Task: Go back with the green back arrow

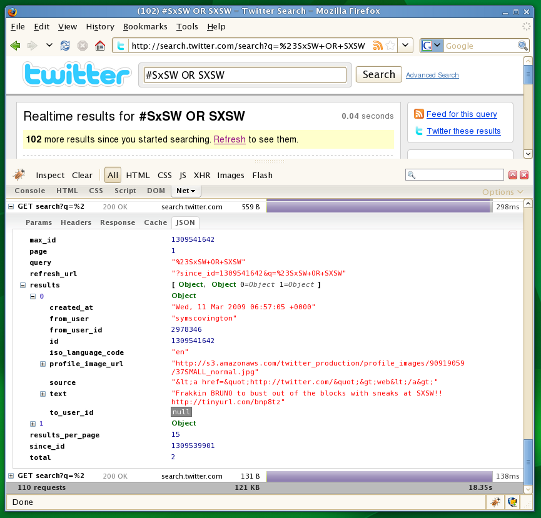Action: [15, 46]
